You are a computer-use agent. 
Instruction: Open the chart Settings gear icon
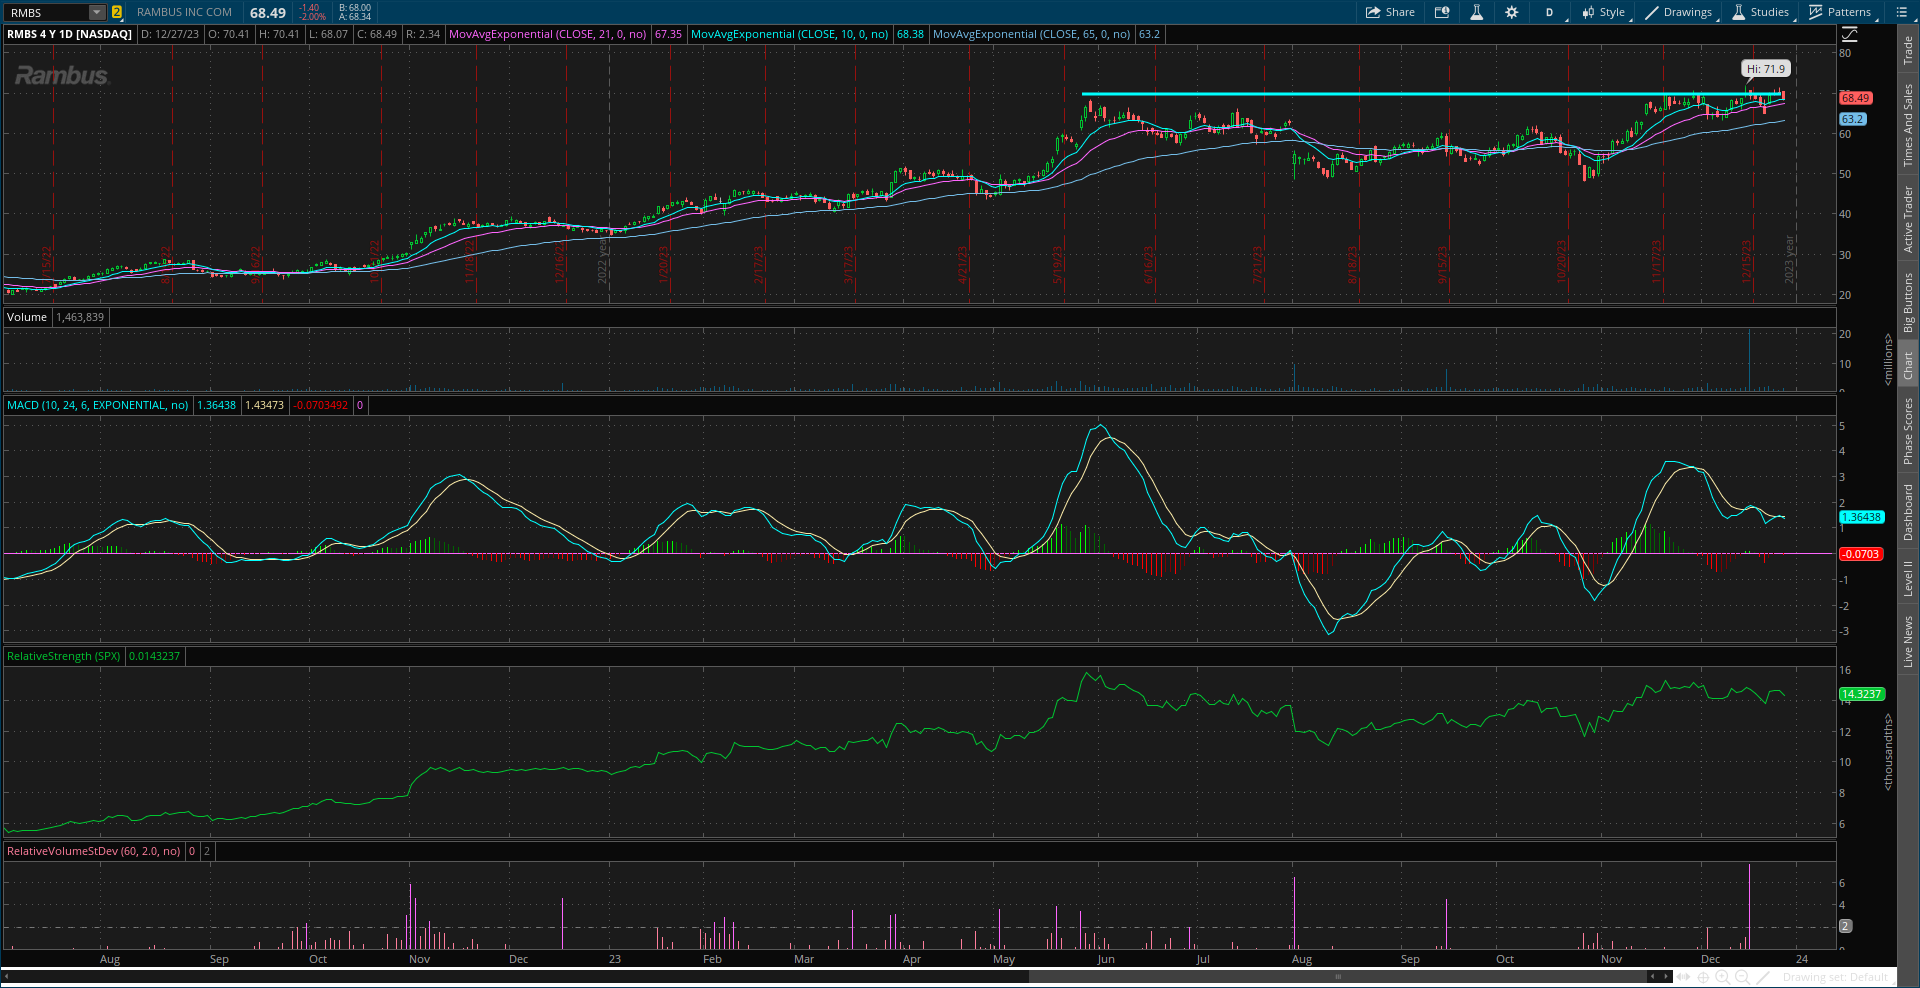1511,12
